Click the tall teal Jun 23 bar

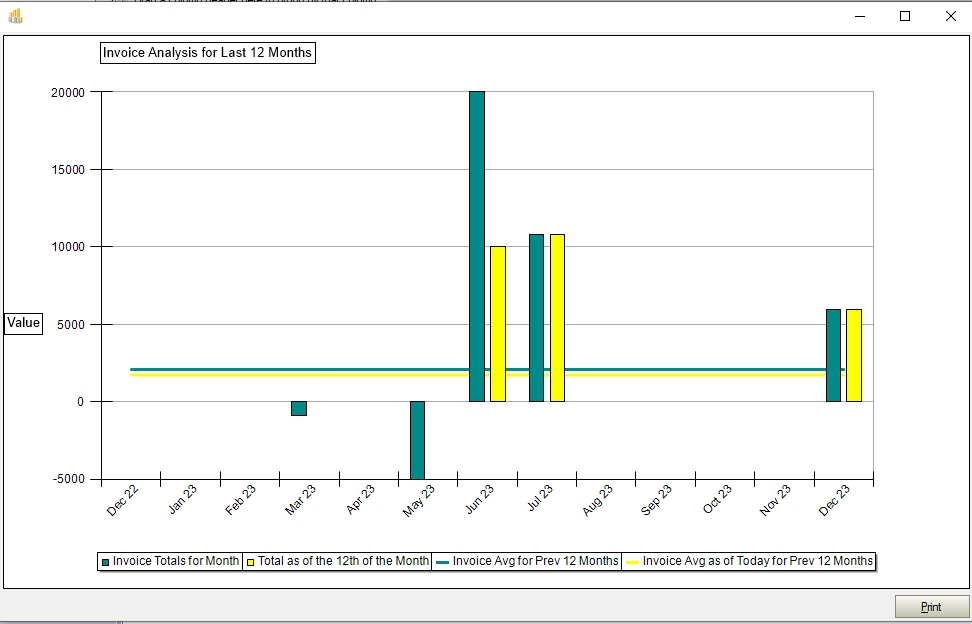[477, 246]
